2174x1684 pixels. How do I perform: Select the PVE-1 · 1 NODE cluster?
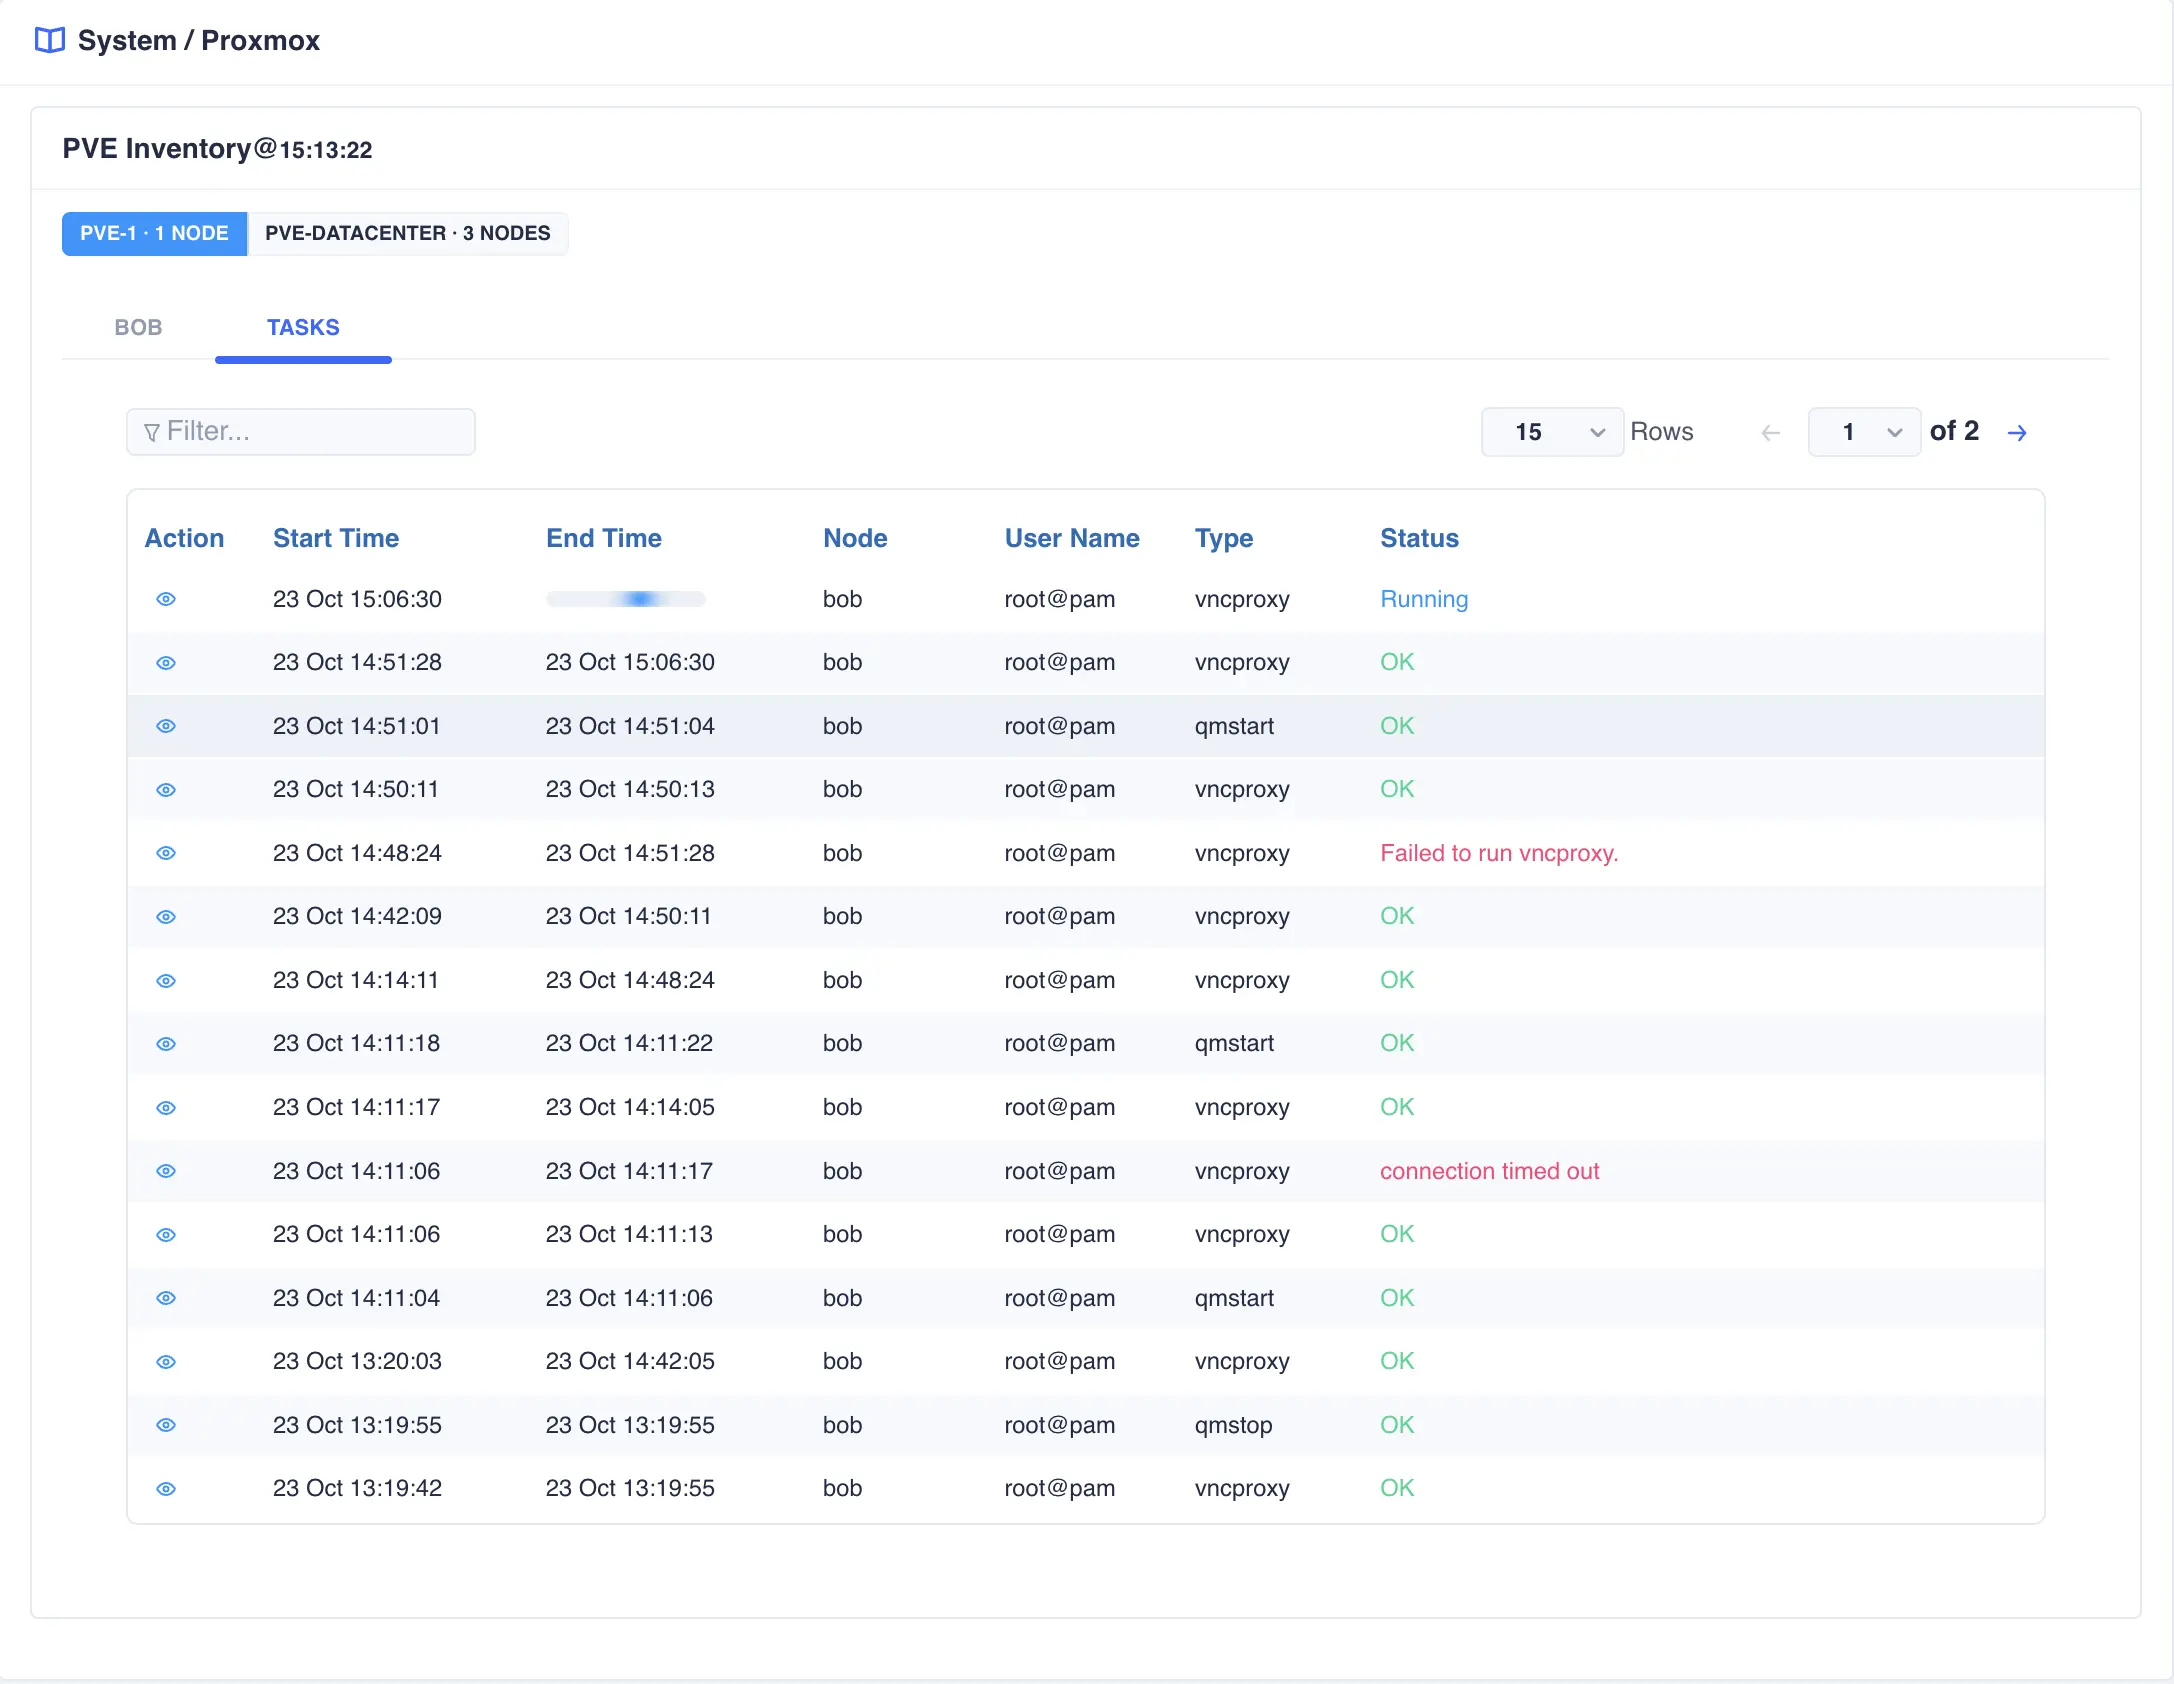tap(154, 233)
